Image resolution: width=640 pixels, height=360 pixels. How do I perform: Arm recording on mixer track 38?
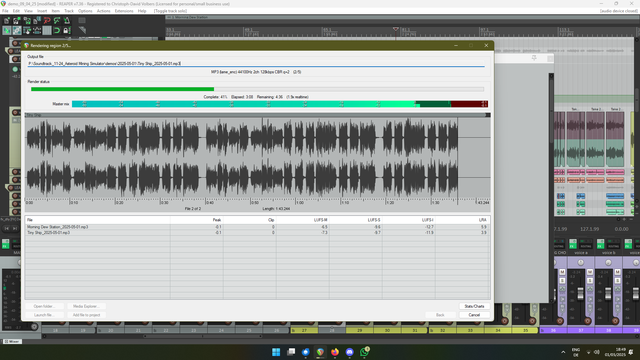[x=615, y=321]
